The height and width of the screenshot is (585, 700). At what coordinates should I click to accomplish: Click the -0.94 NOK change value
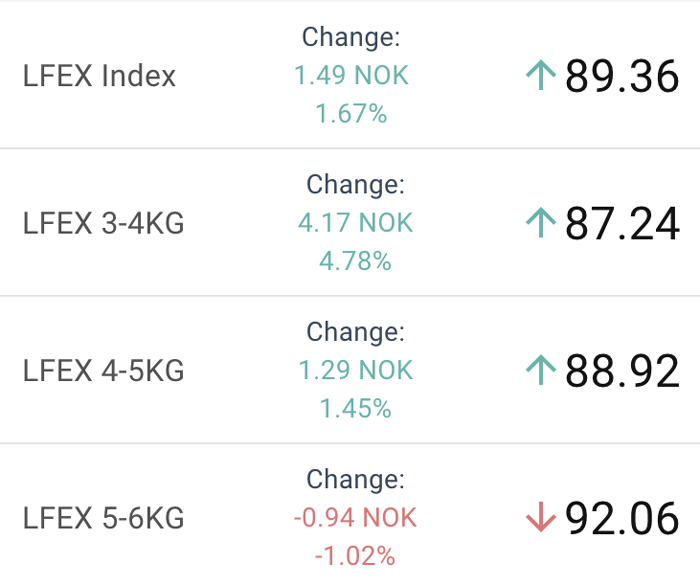click(355, 517)
